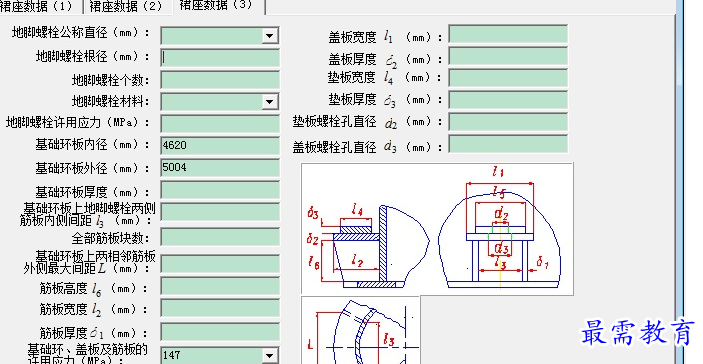
Task: Click the 地脚螺栓许用应力 input field
Action: pos(220,124)
